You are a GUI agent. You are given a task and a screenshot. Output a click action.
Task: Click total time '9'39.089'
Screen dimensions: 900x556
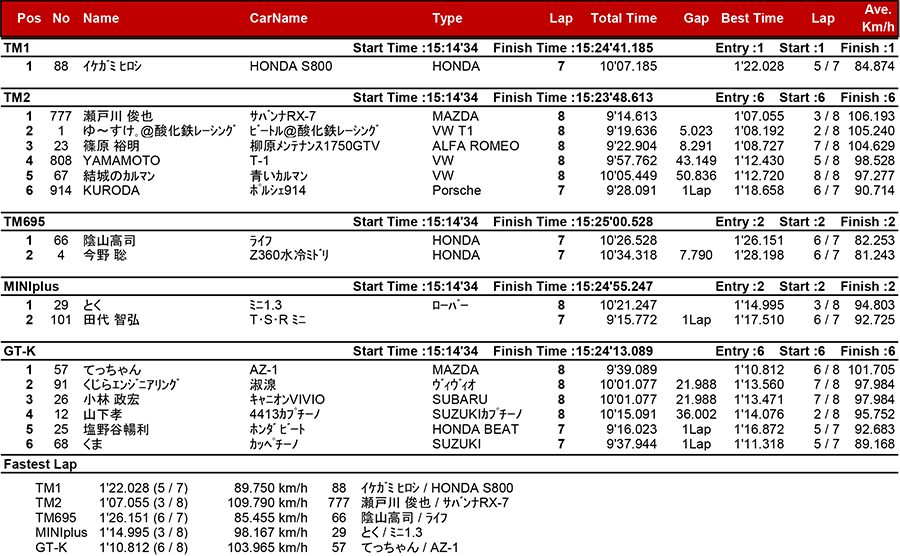pyautogui.click(x=631, y=371)
